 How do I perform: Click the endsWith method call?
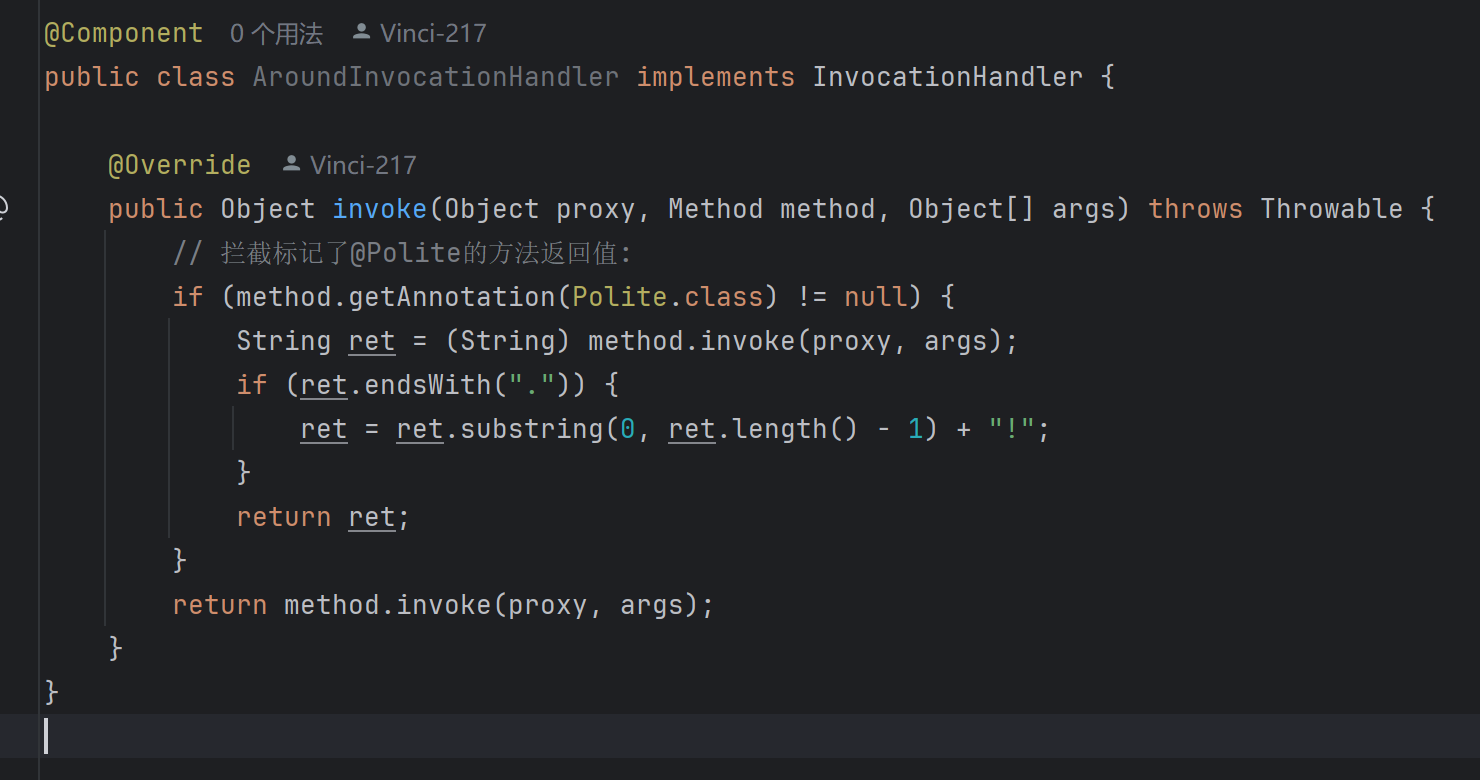pyautogui.click(x=428, y=385)
